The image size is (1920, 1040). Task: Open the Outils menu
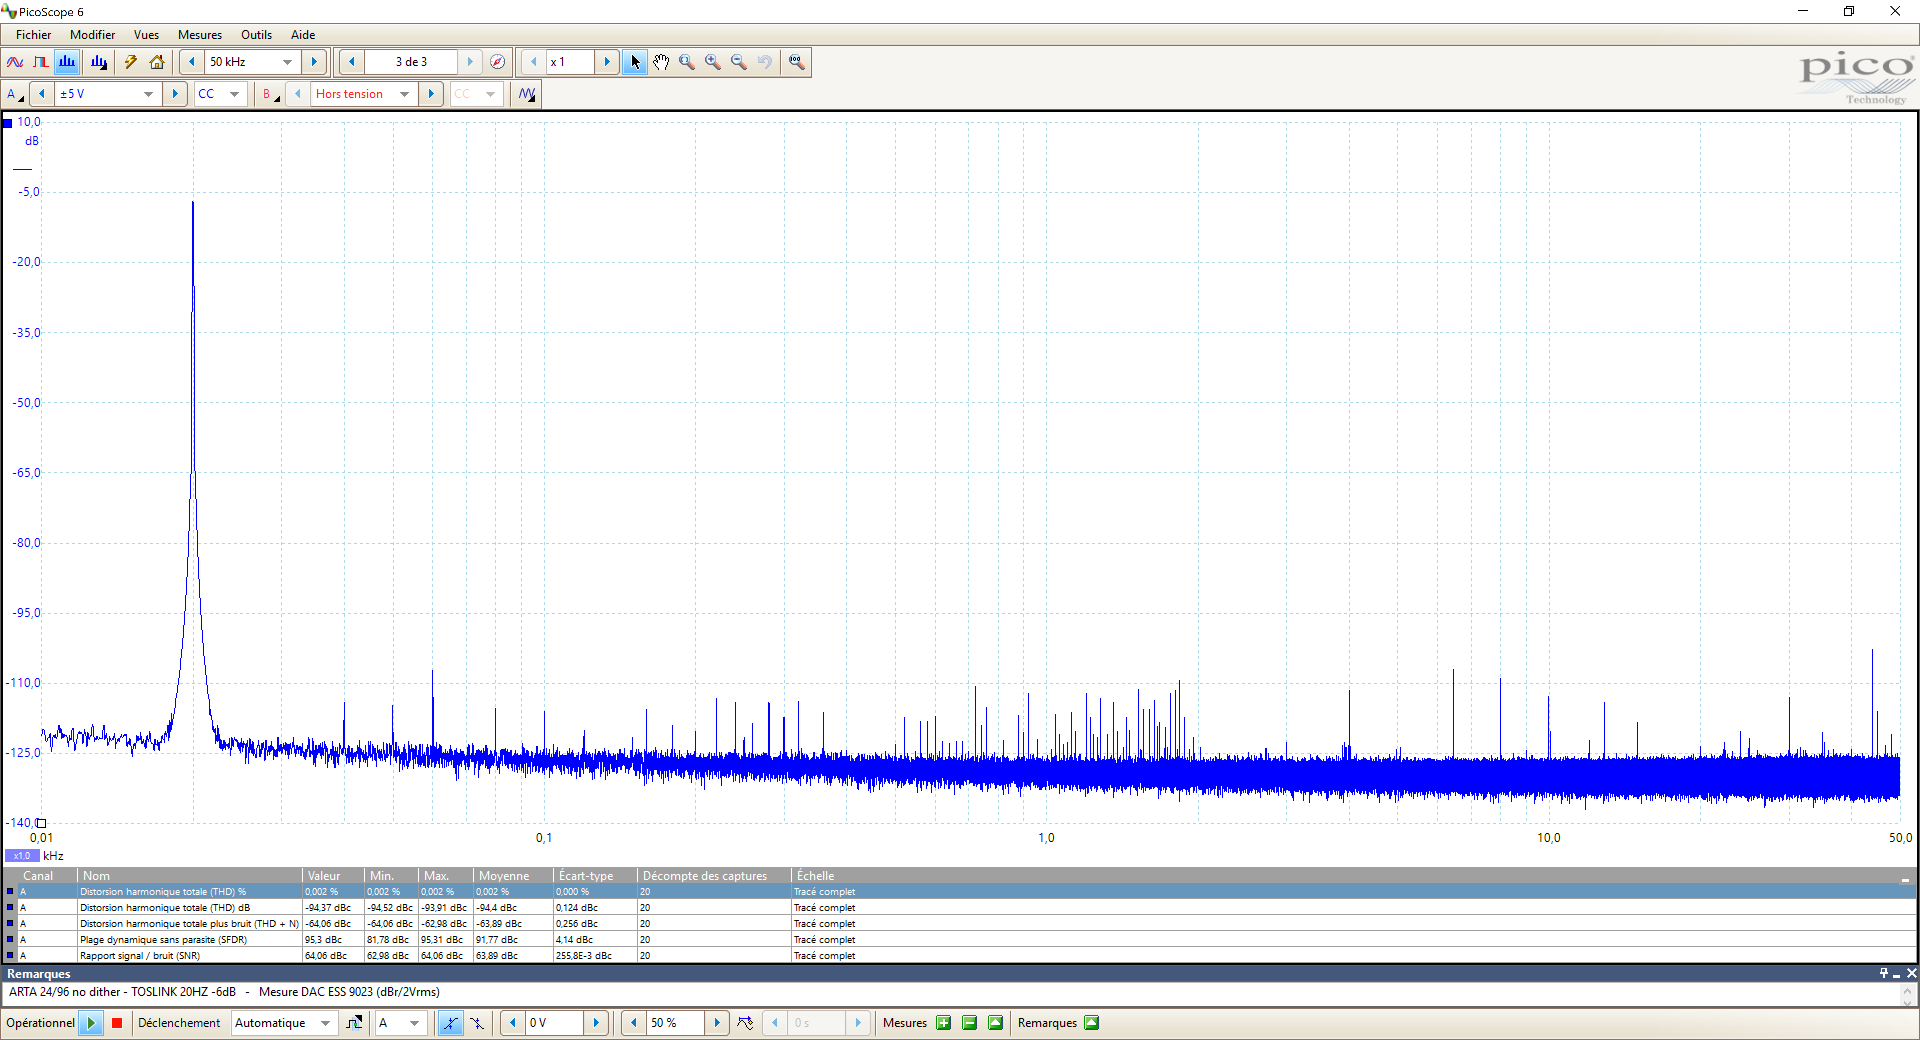[x=256, y=35]
